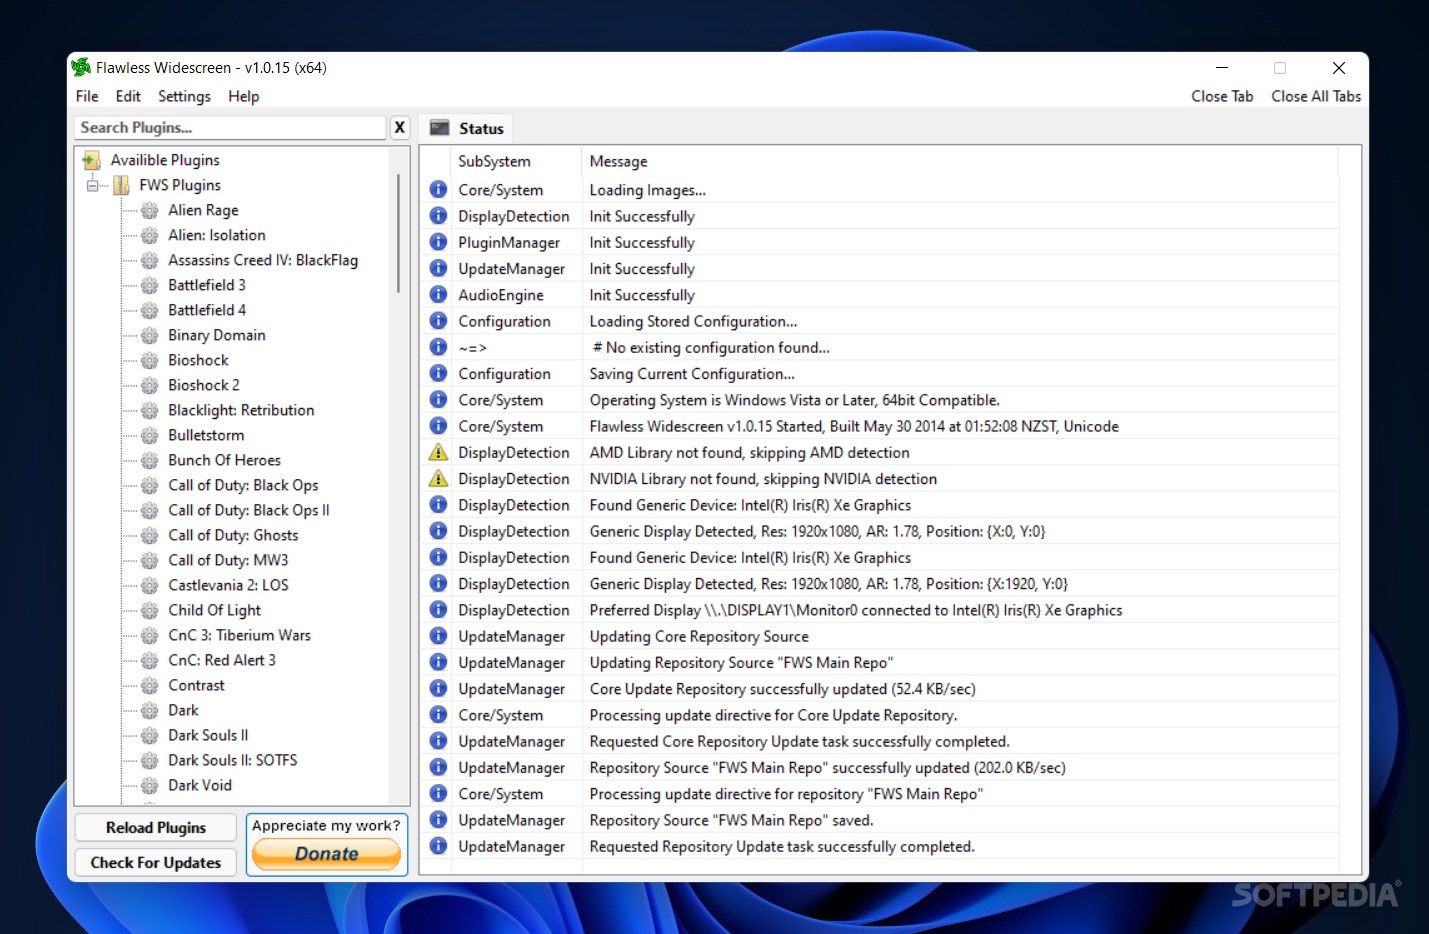The height and width of the screenshot is (934, 1429).
Task: Select Castlevania 2: LOS plugin
Action: click(x=228, y=585)
